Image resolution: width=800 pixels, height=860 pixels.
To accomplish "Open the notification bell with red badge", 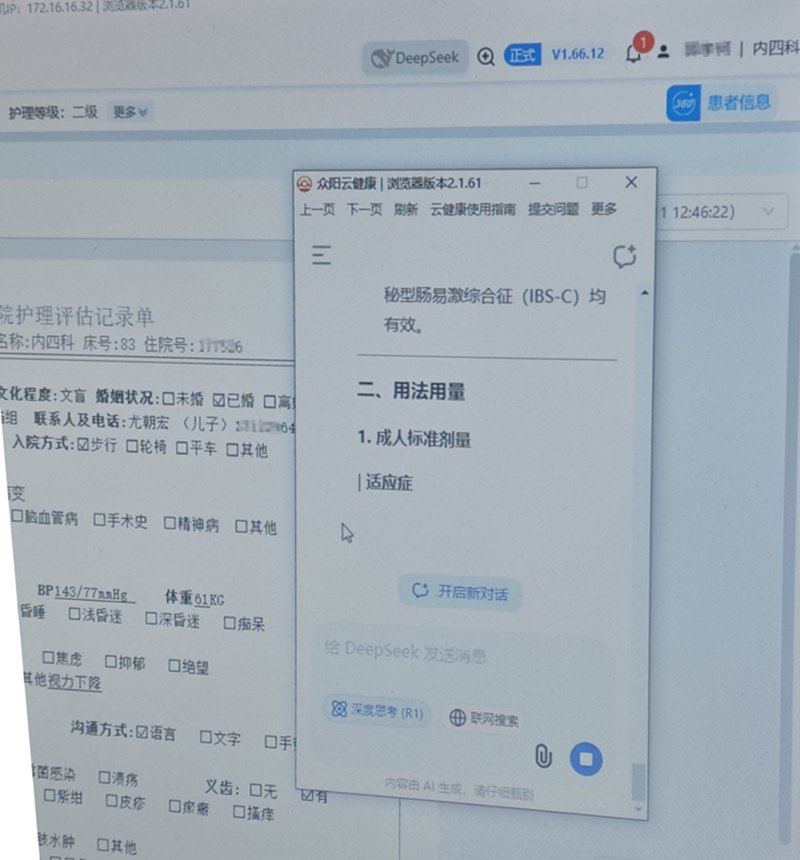I will tap(633, 54).
